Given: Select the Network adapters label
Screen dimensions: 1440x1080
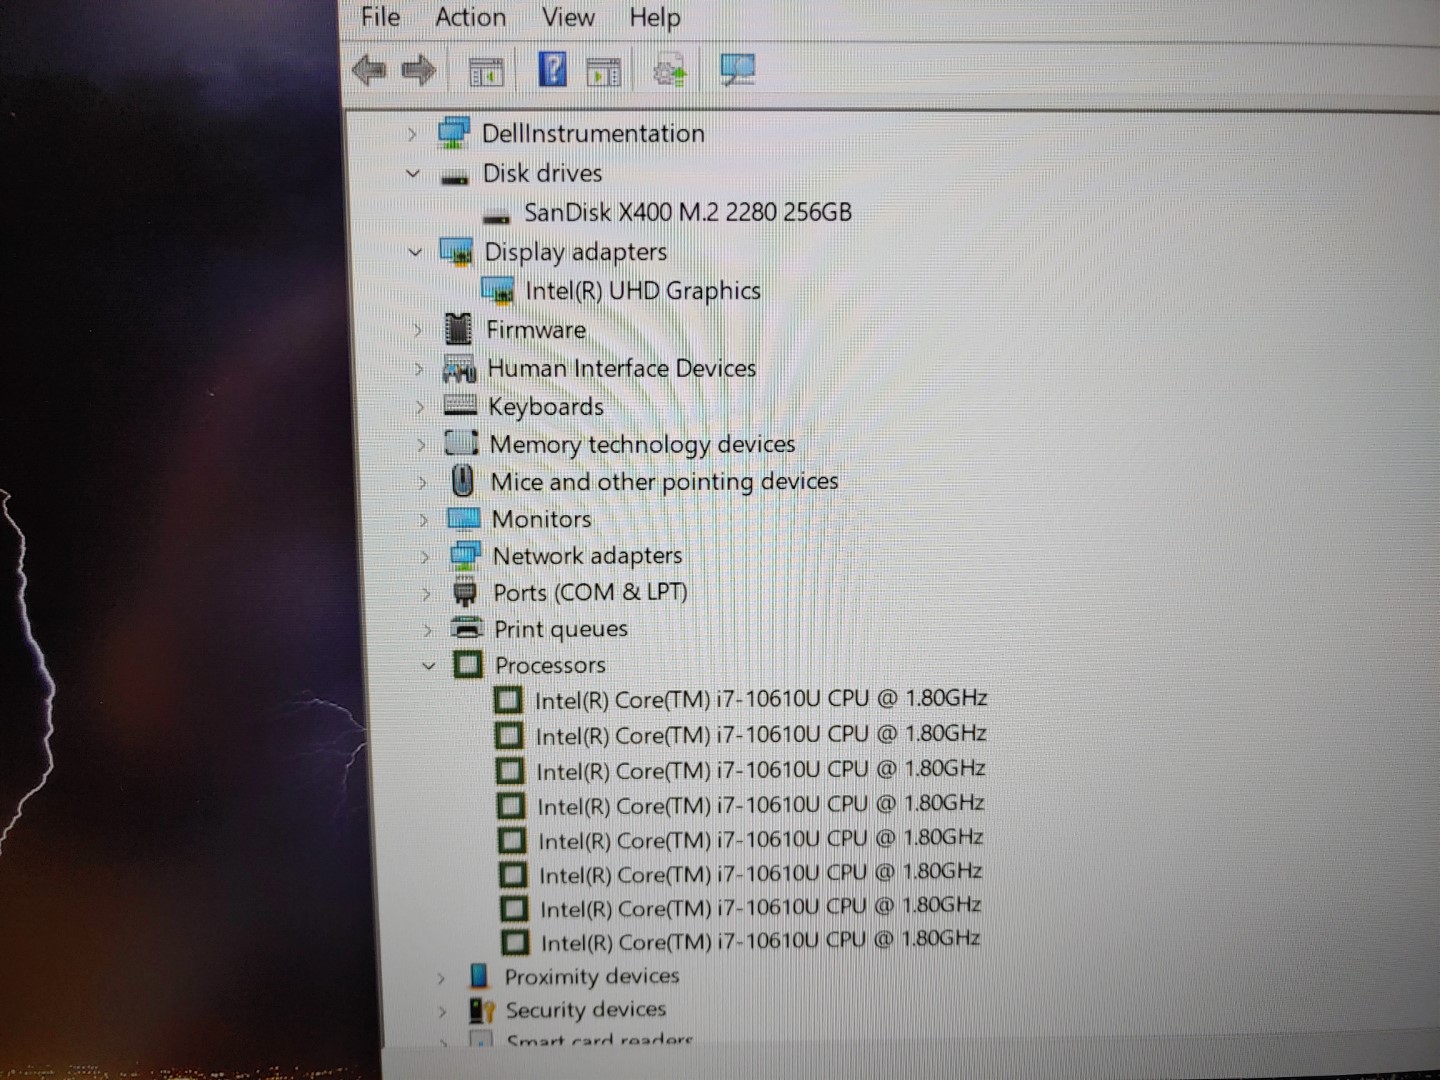Looking at the screenshot, I should point(587,556).
